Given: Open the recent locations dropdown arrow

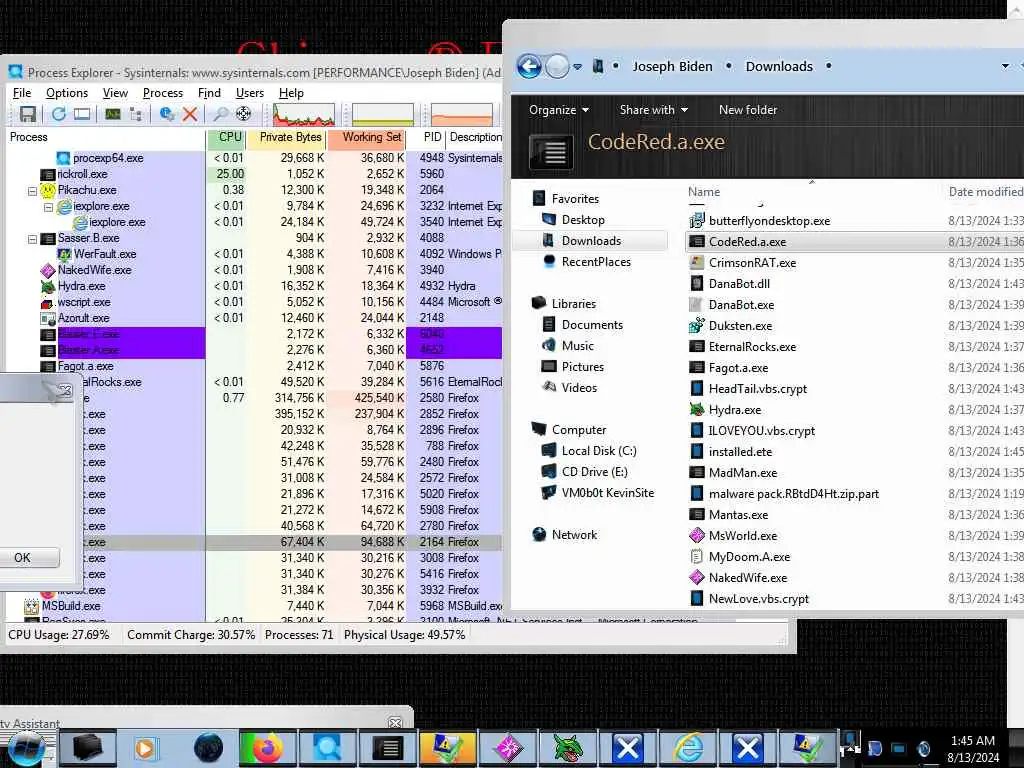Looking at the screenshot, I should point(577,67).
